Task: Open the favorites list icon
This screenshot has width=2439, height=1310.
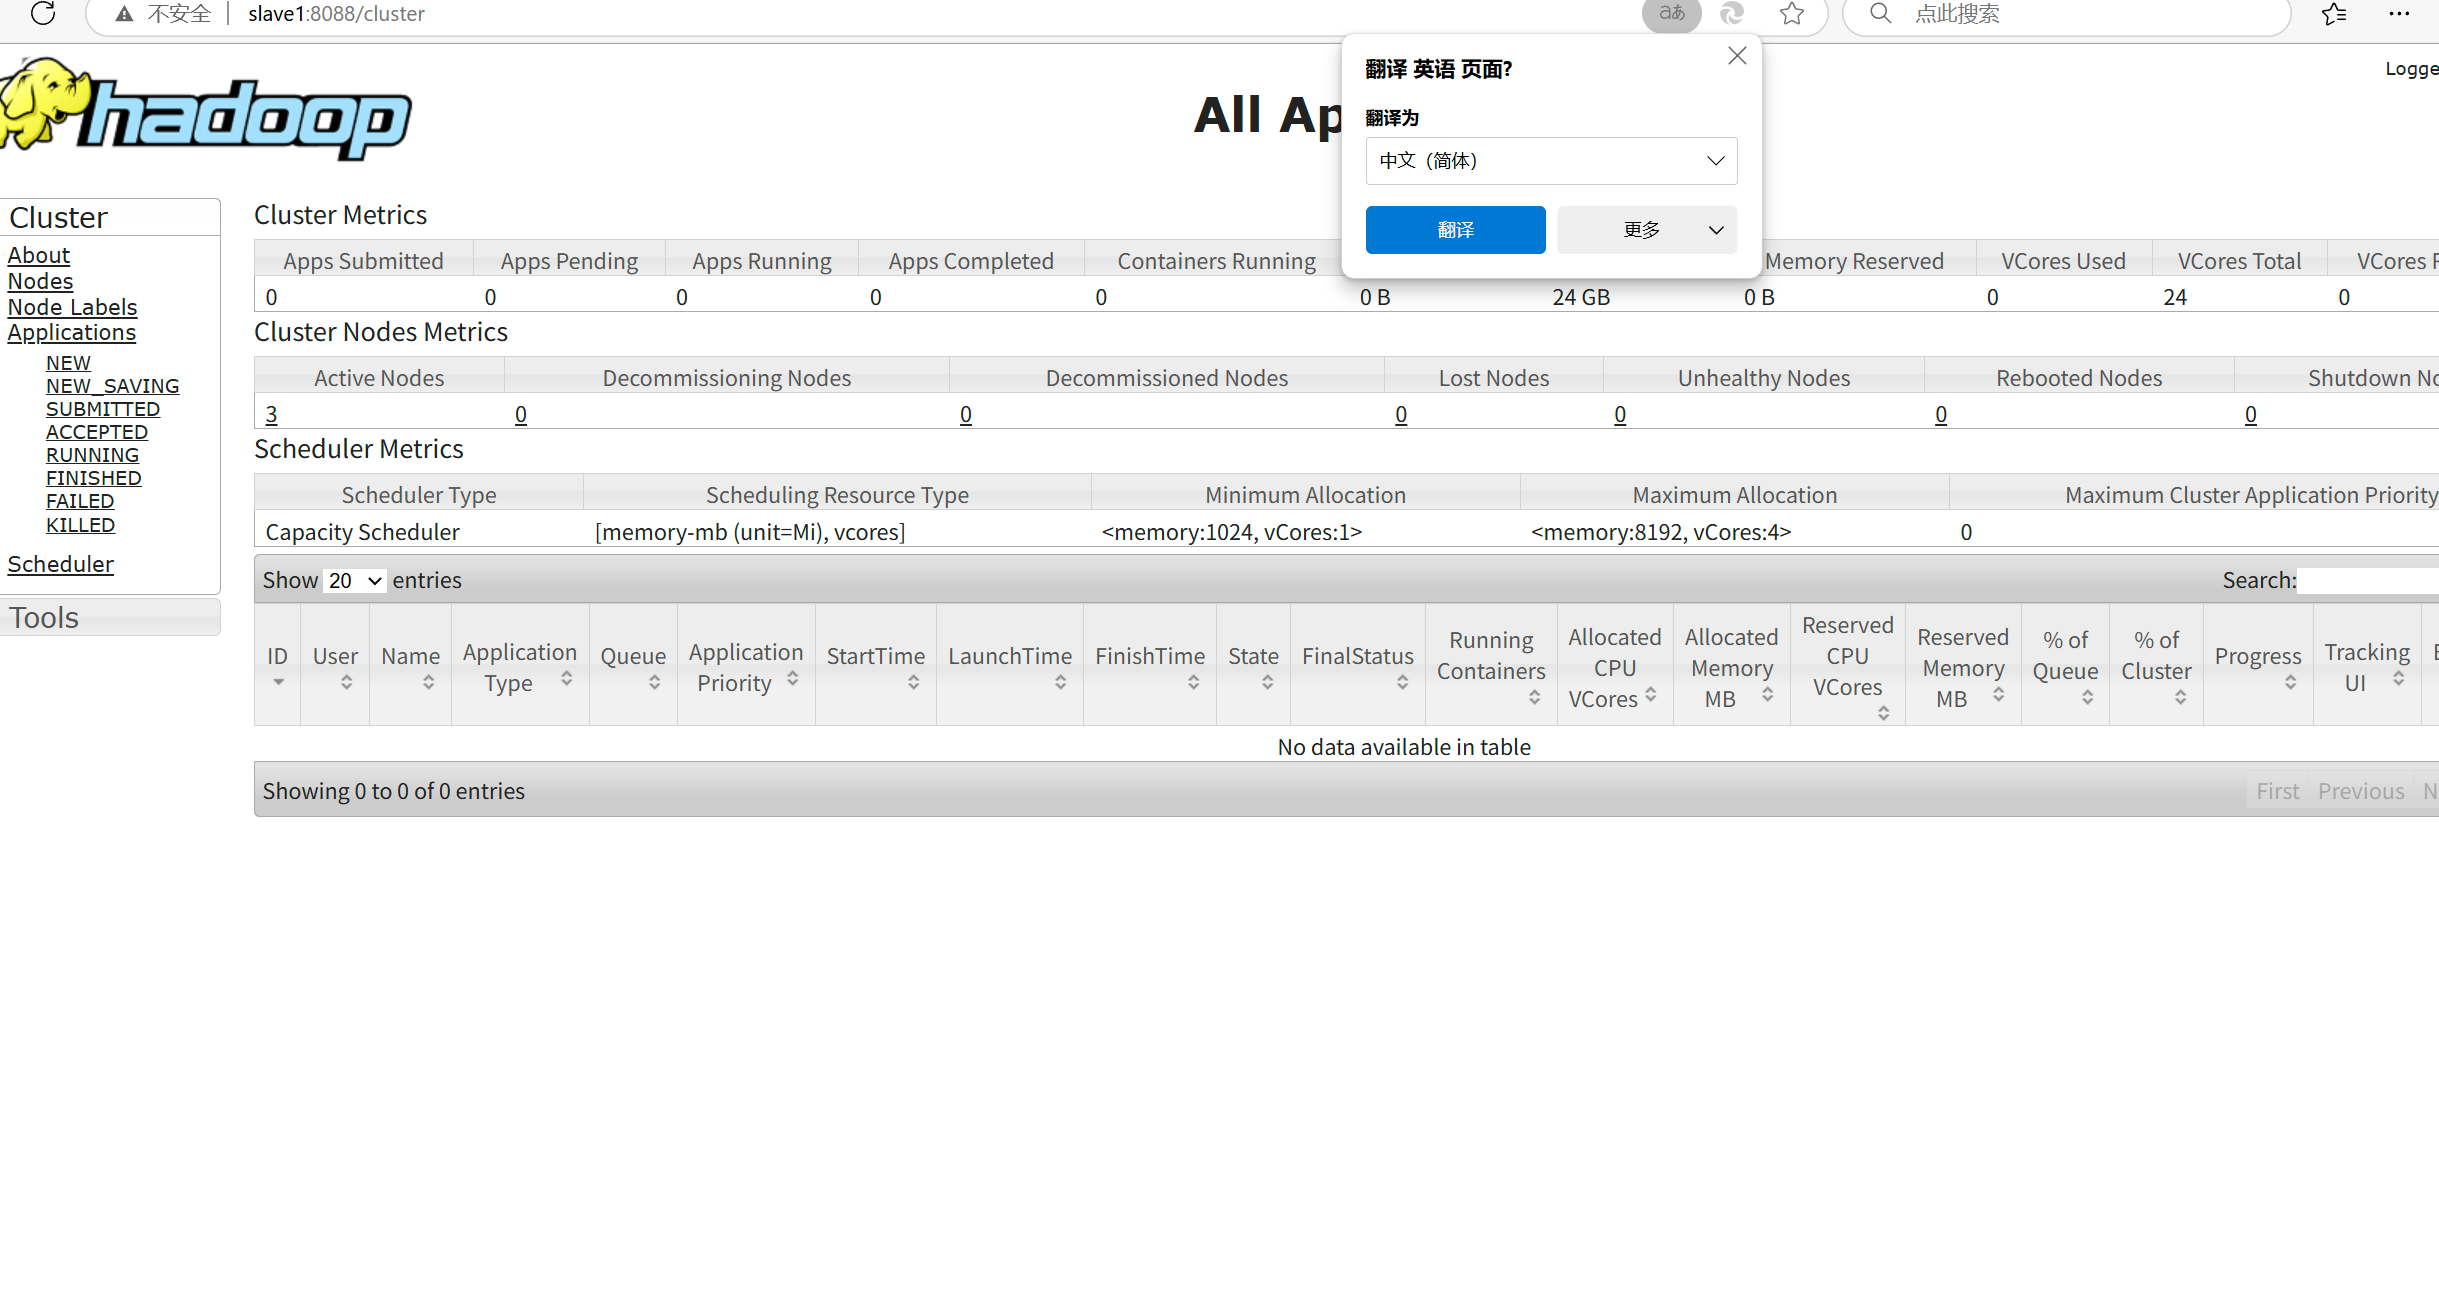Action: coord(2333,13)
